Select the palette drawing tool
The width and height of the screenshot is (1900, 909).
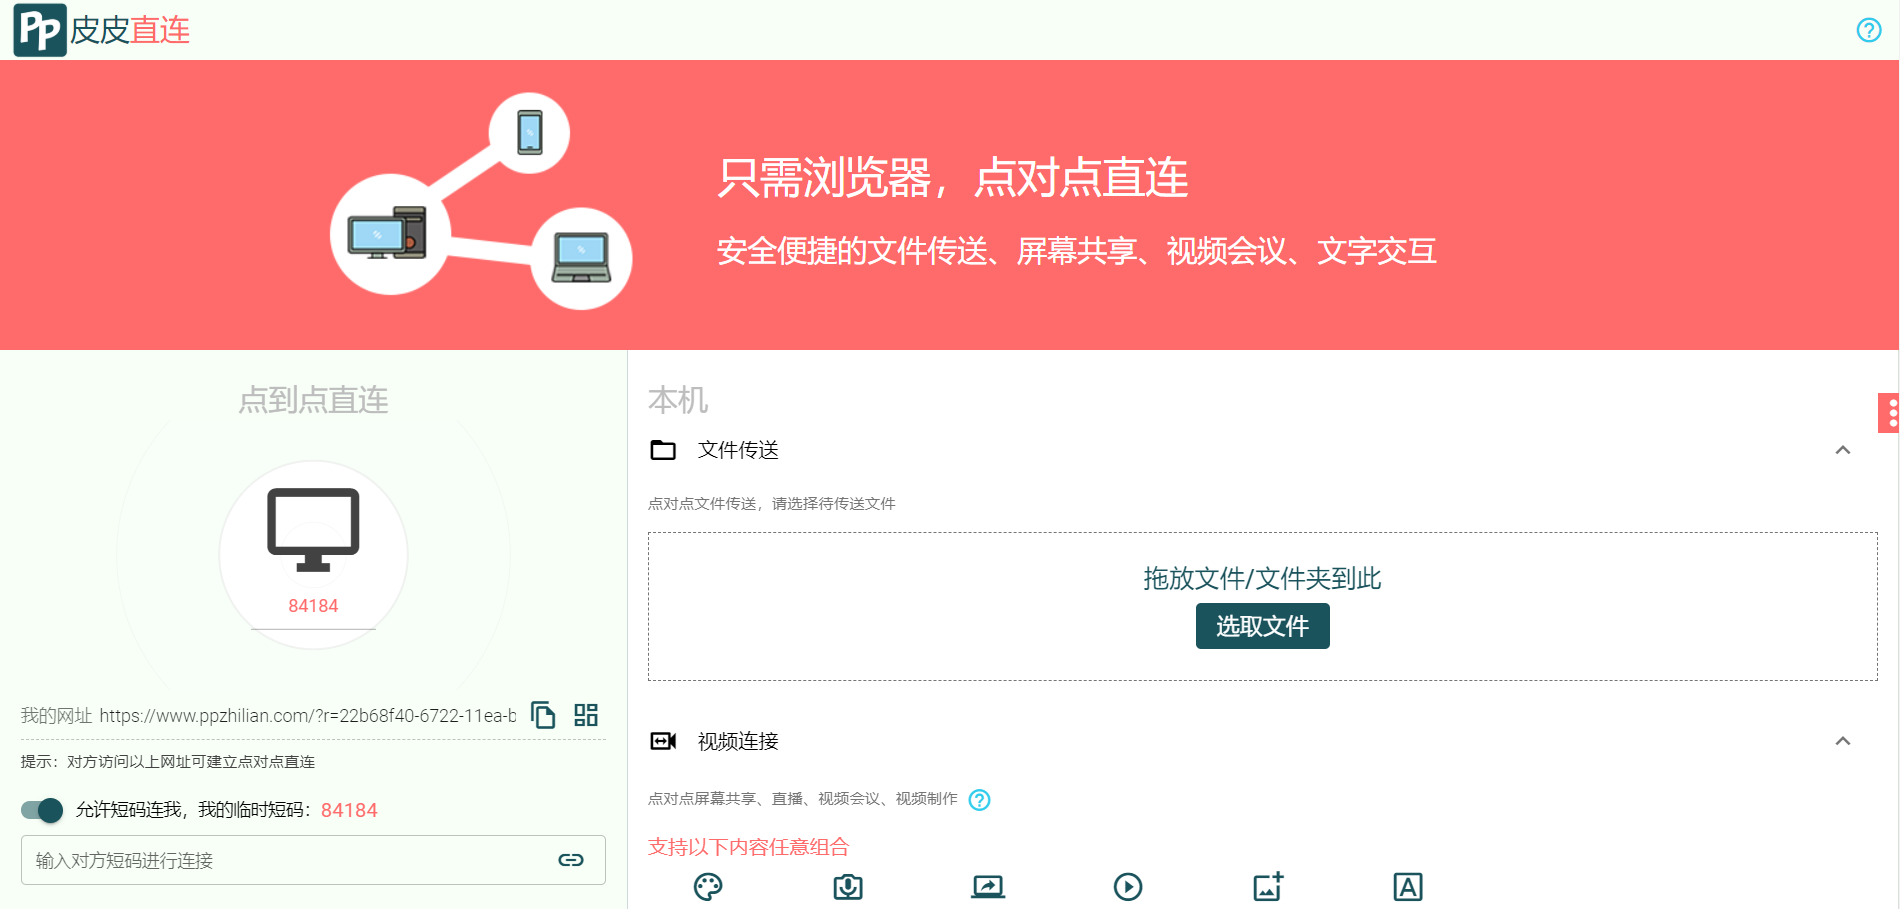pyautogui.click(x=708, y=886)
